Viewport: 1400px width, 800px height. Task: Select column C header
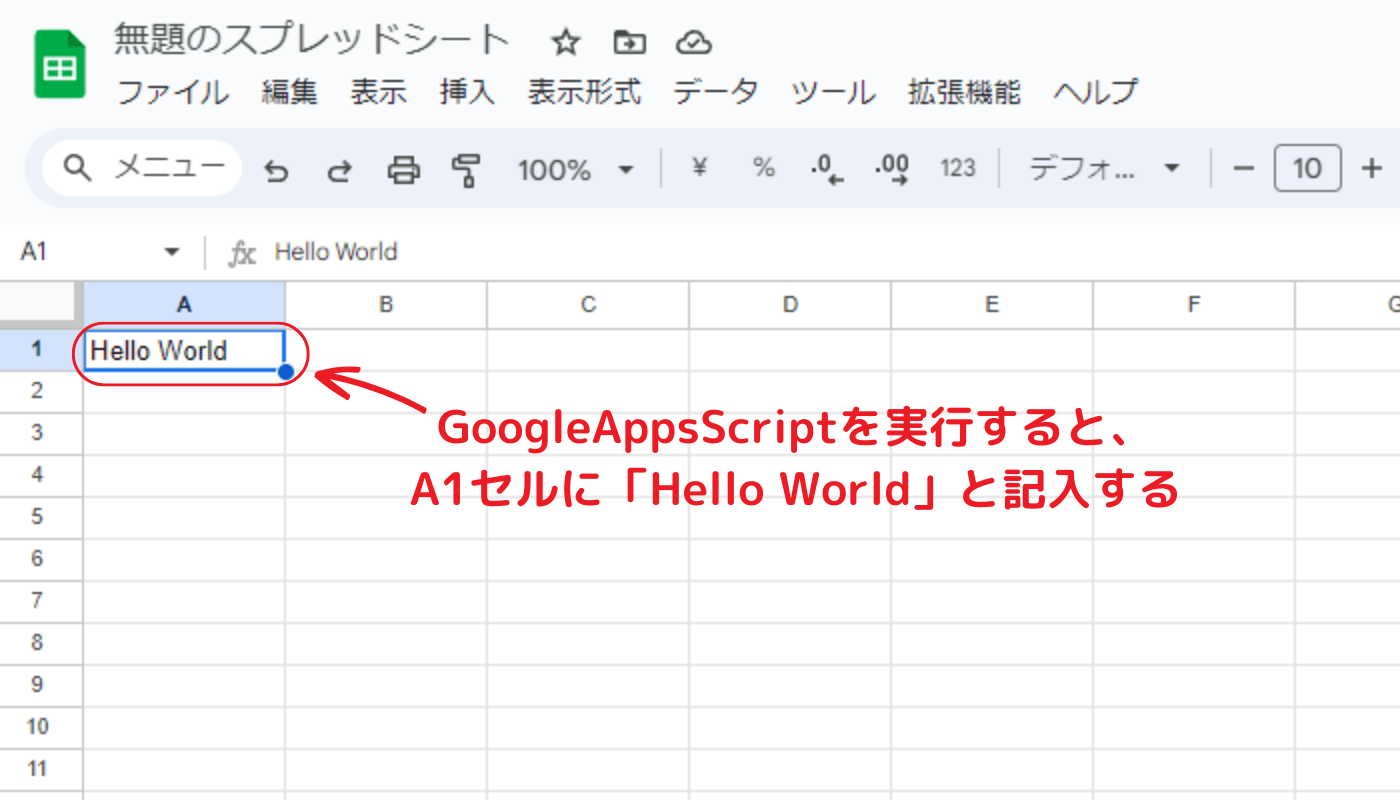point(588,305)
